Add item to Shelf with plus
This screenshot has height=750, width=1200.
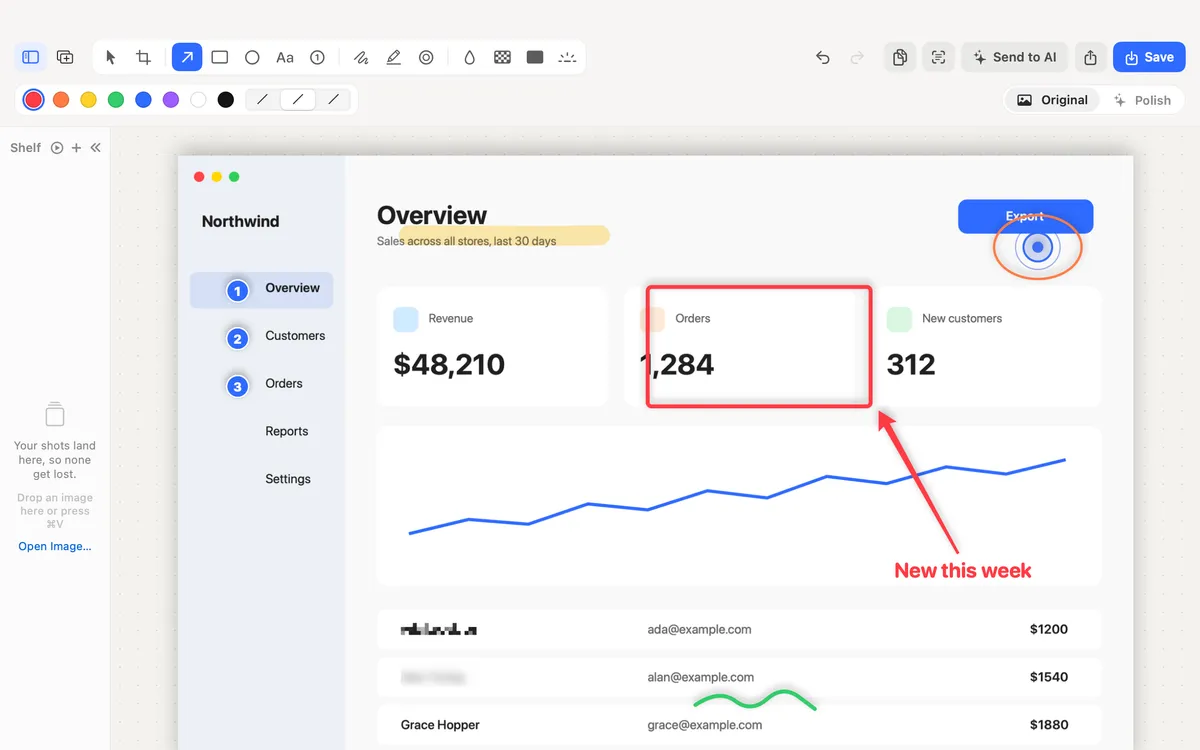coord(76,147)
